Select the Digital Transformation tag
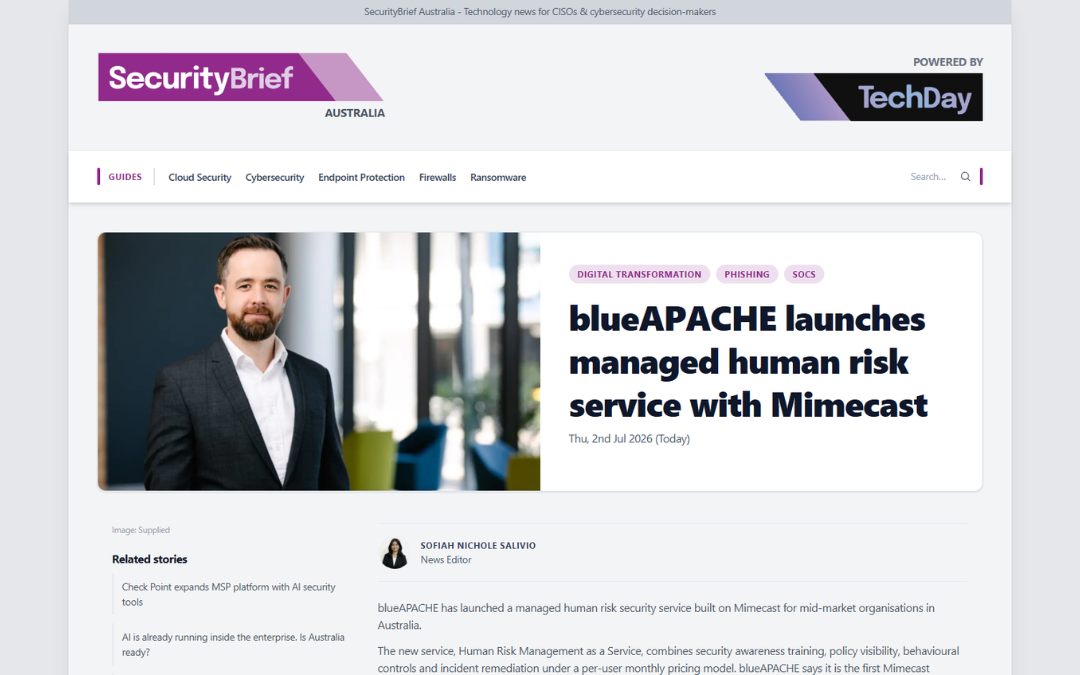The image size is (1080, 675). coord(639,274)
